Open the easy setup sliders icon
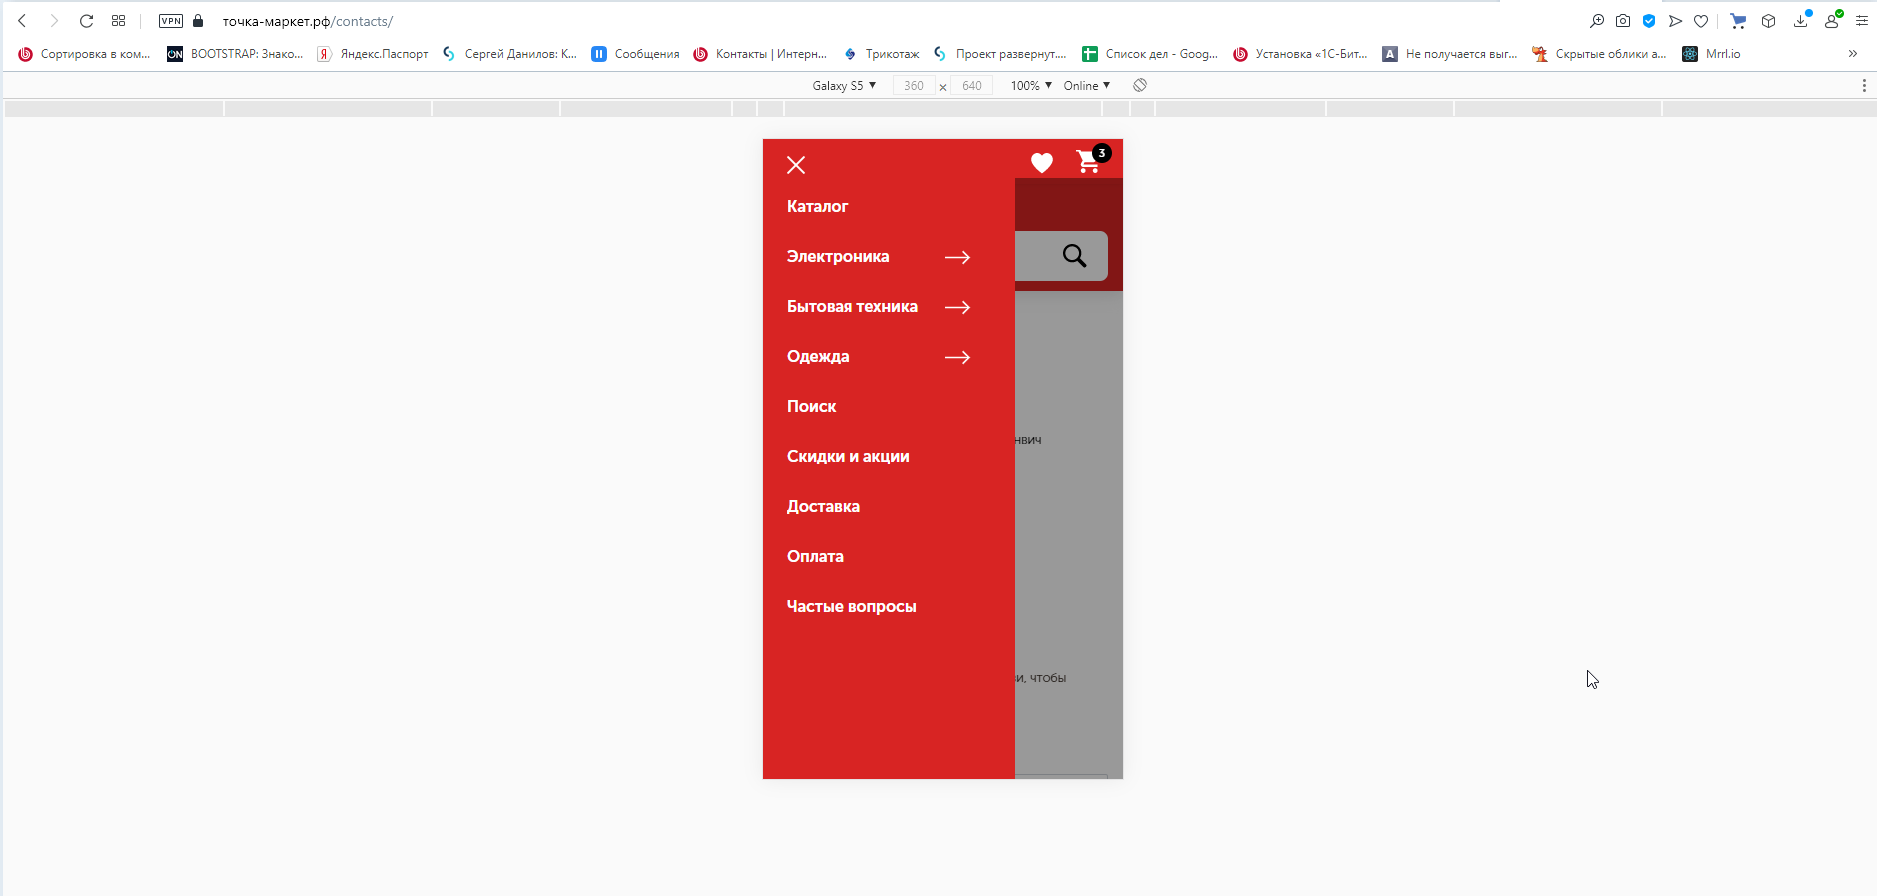The image size is (1877, 896). click(x=1862, y=21)
